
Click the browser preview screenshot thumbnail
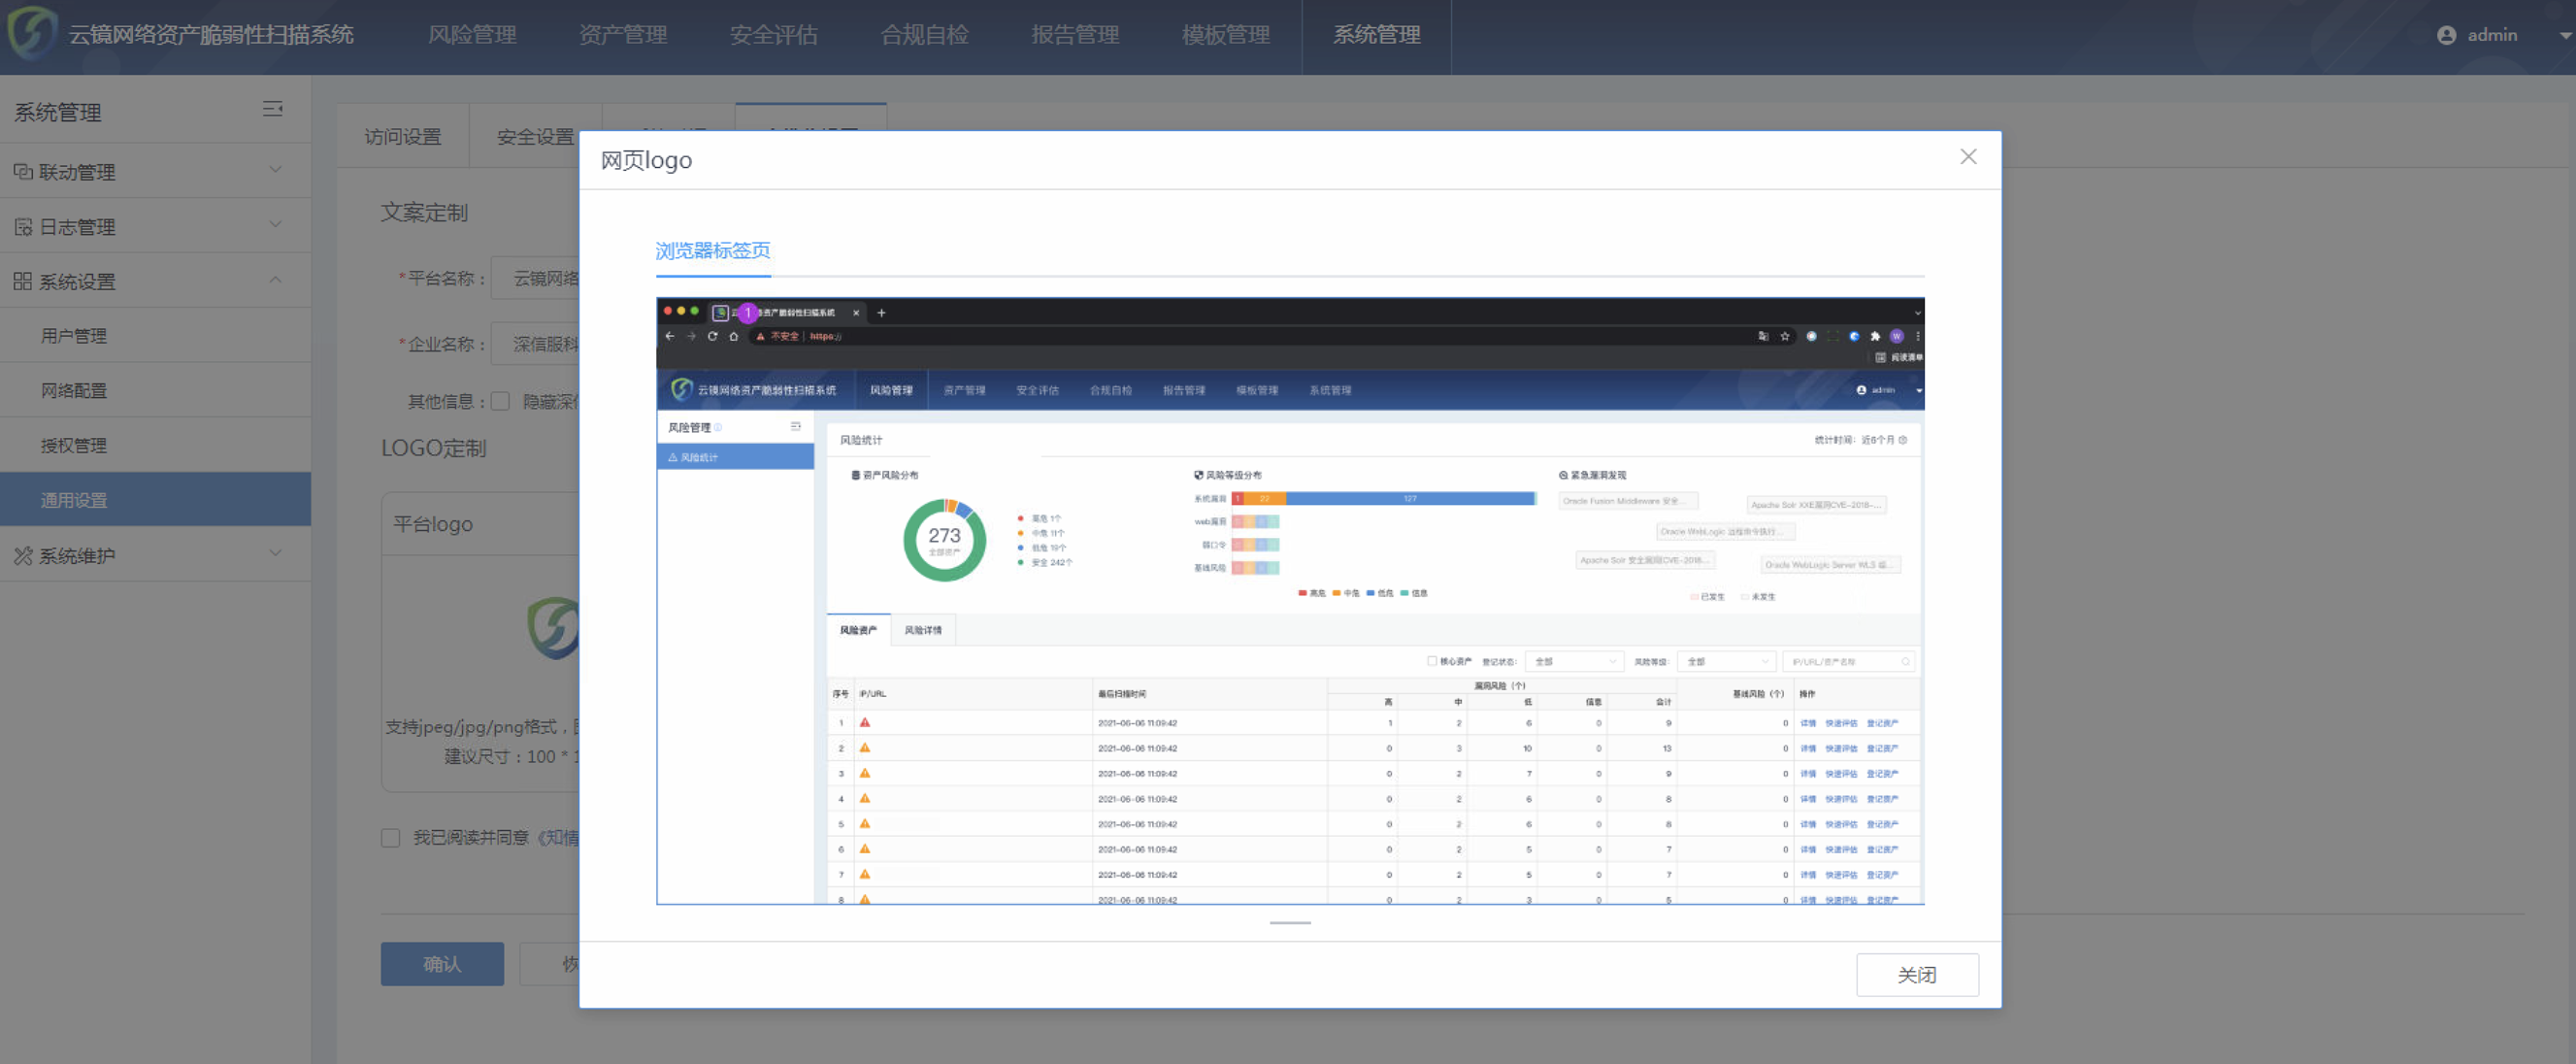point(1289,601)
